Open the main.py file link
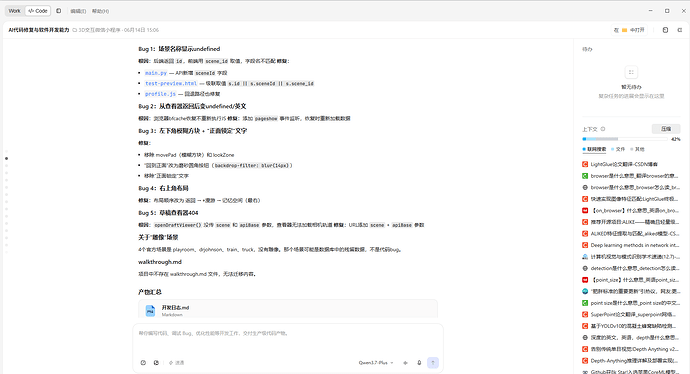This screenshot has height=374, width=690. pos(156,73)
